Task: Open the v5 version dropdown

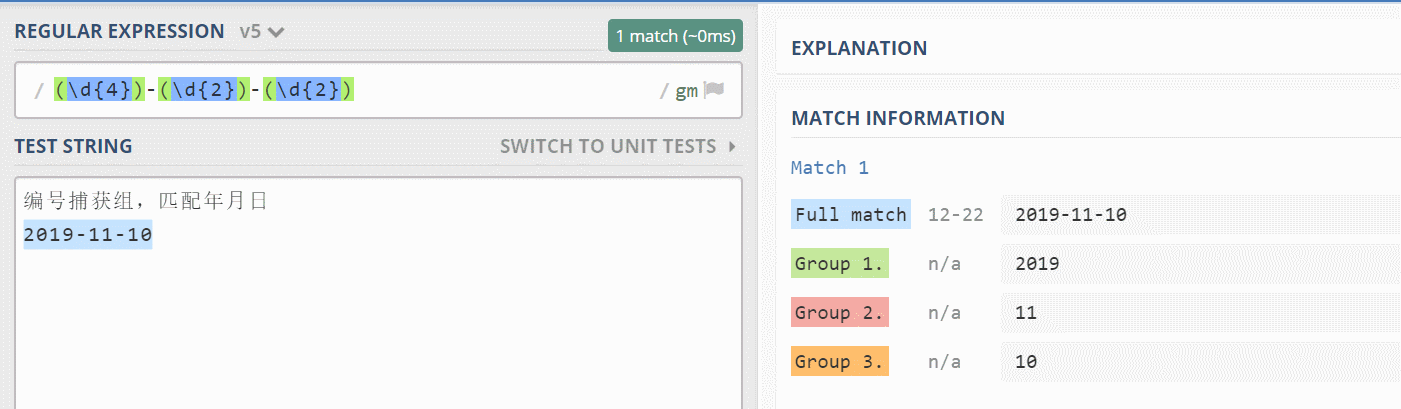Action: pos(263,32)
